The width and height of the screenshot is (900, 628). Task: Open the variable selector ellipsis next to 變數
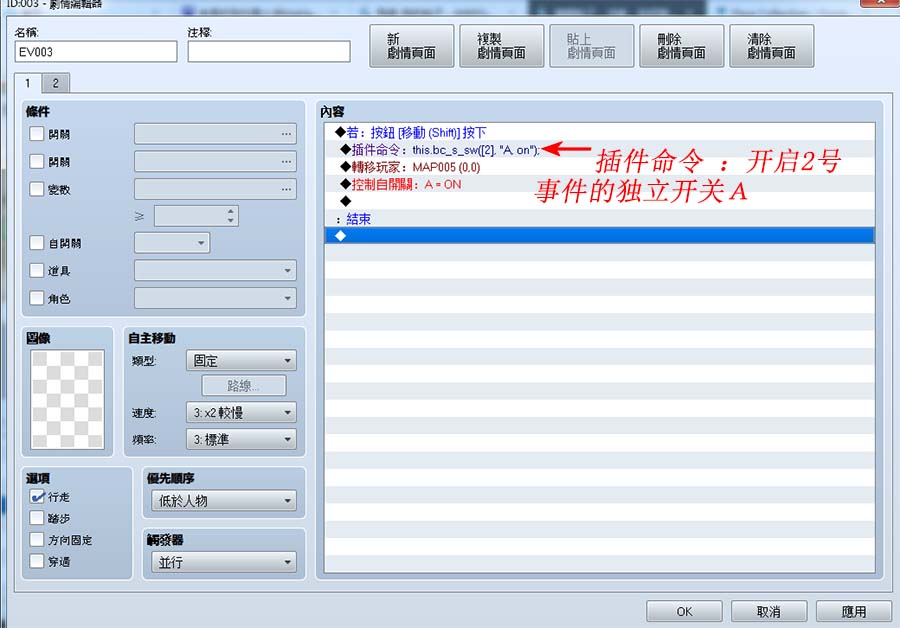286,189
